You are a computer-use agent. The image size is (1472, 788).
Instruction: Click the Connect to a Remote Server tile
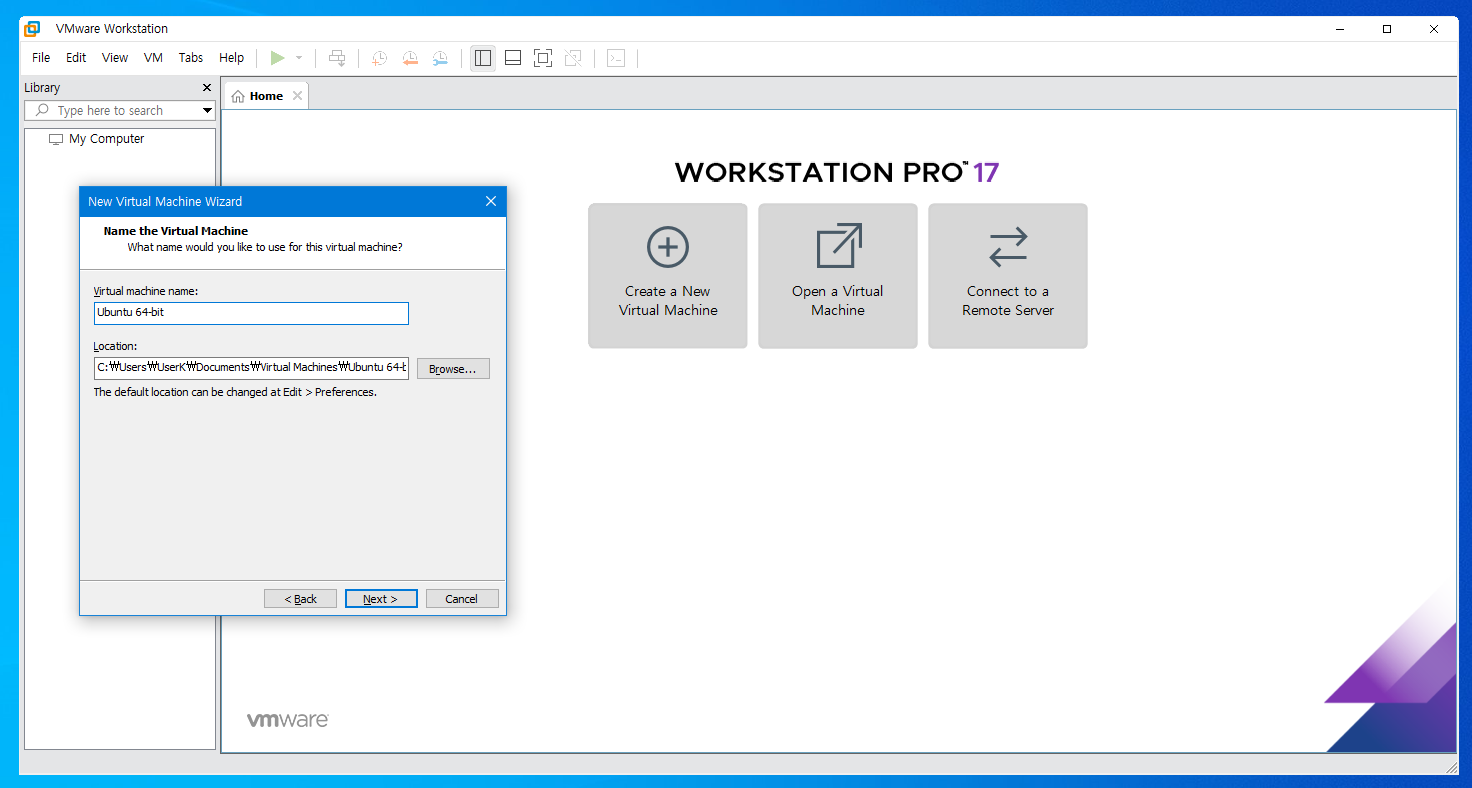pyautogui.click(x=1008, y=276)
